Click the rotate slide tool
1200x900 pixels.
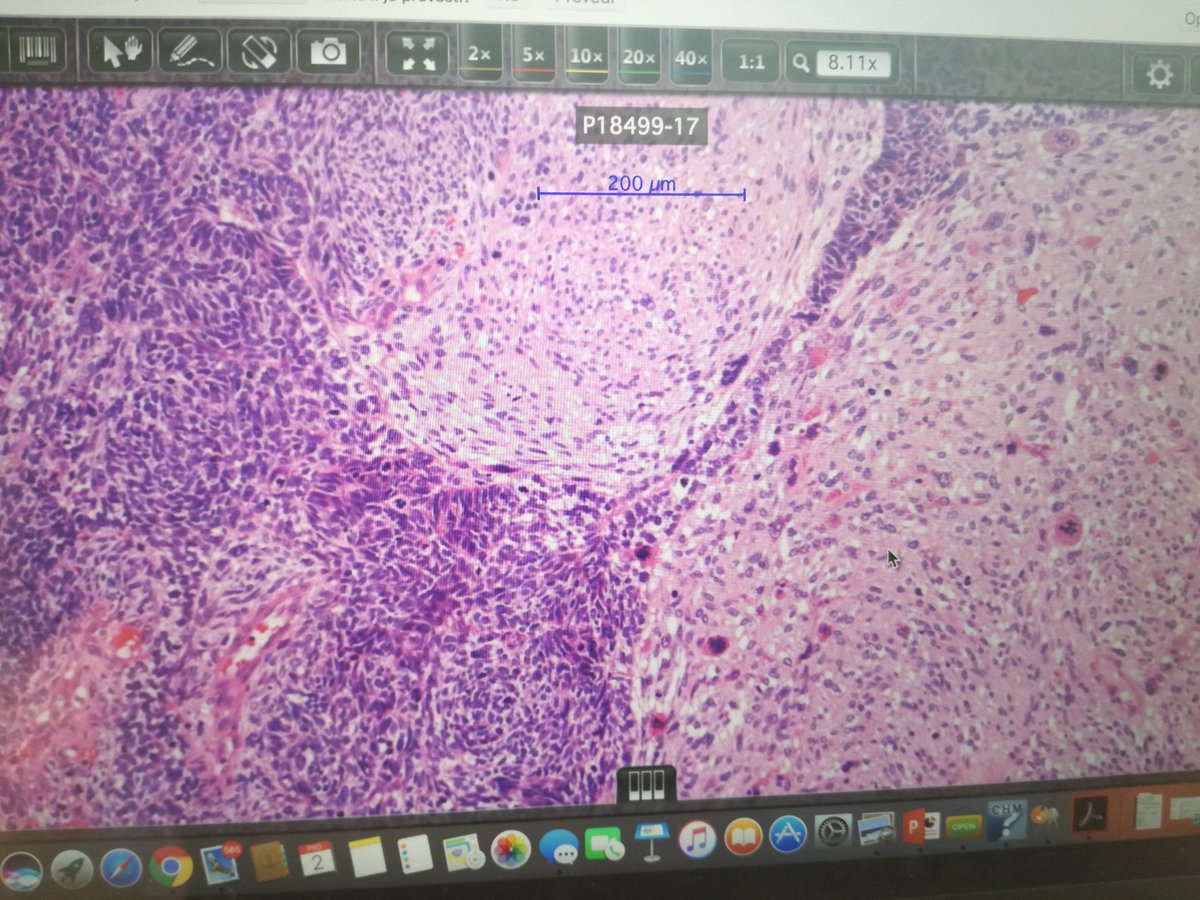tap(258, 51)
